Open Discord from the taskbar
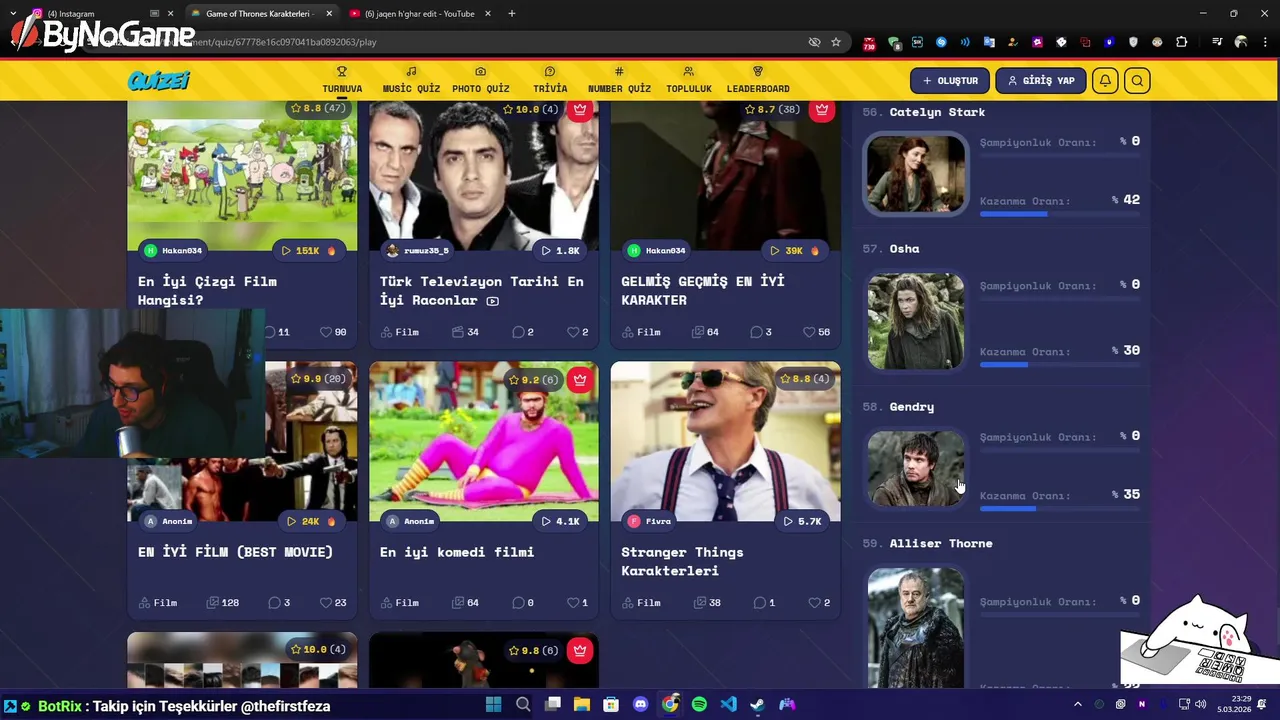 641,705
